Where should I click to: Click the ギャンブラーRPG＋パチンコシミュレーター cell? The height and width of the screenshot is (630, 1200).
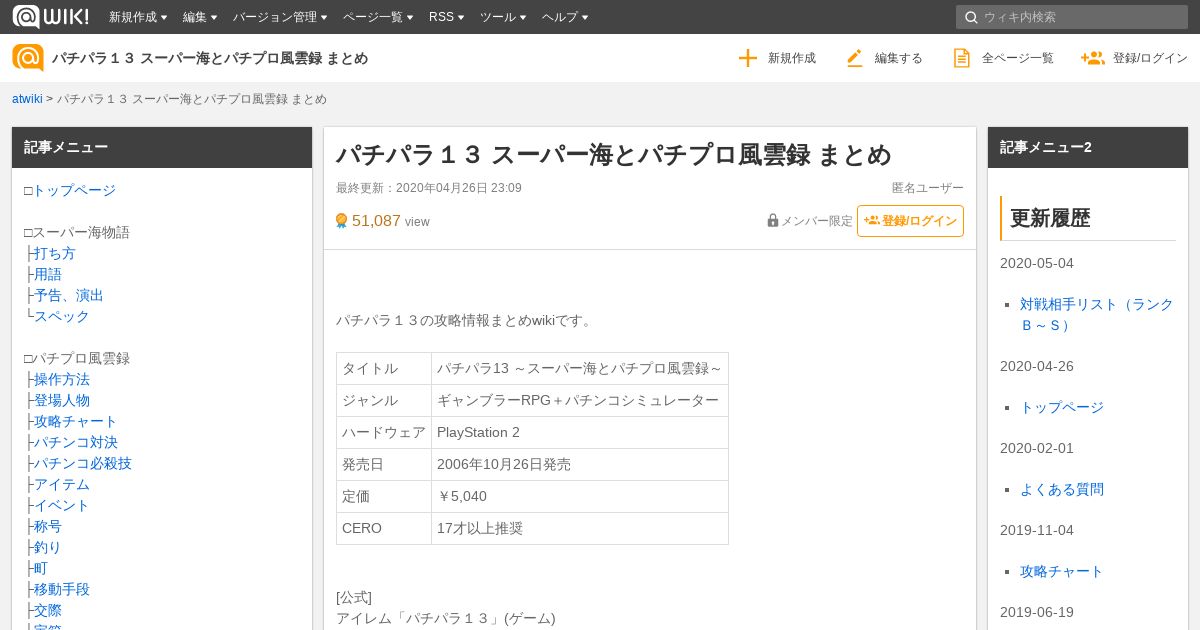(580, 400)
